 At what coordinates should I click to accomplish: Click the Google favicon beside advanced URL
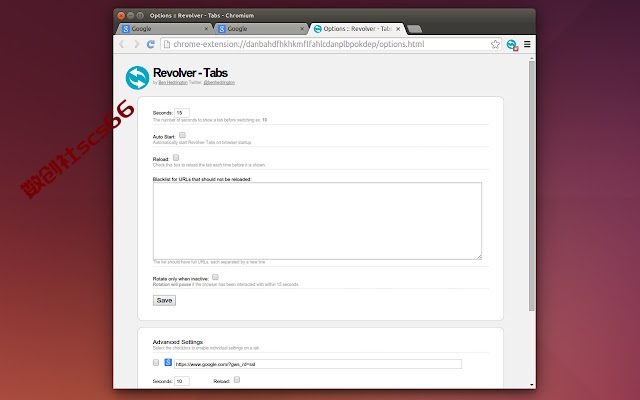point(168,362)
